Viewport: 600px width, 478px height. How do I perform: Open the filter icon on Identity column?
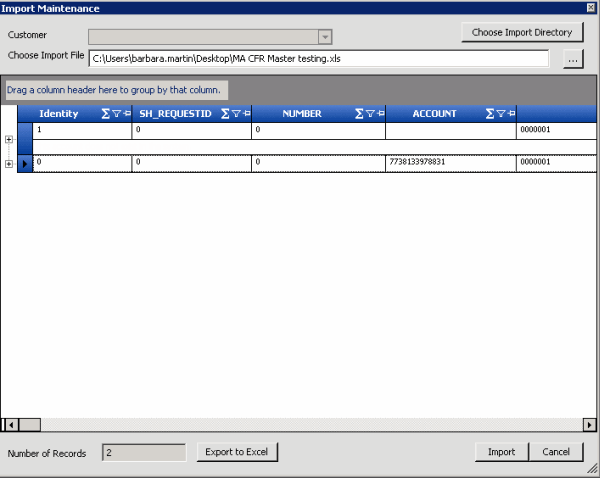click(116, 114)
